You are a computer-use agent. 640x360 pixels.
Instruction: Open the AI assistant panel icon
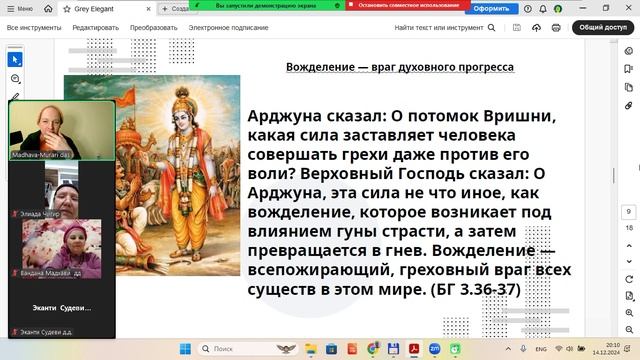pyautogui.click(x=629, y=51)
